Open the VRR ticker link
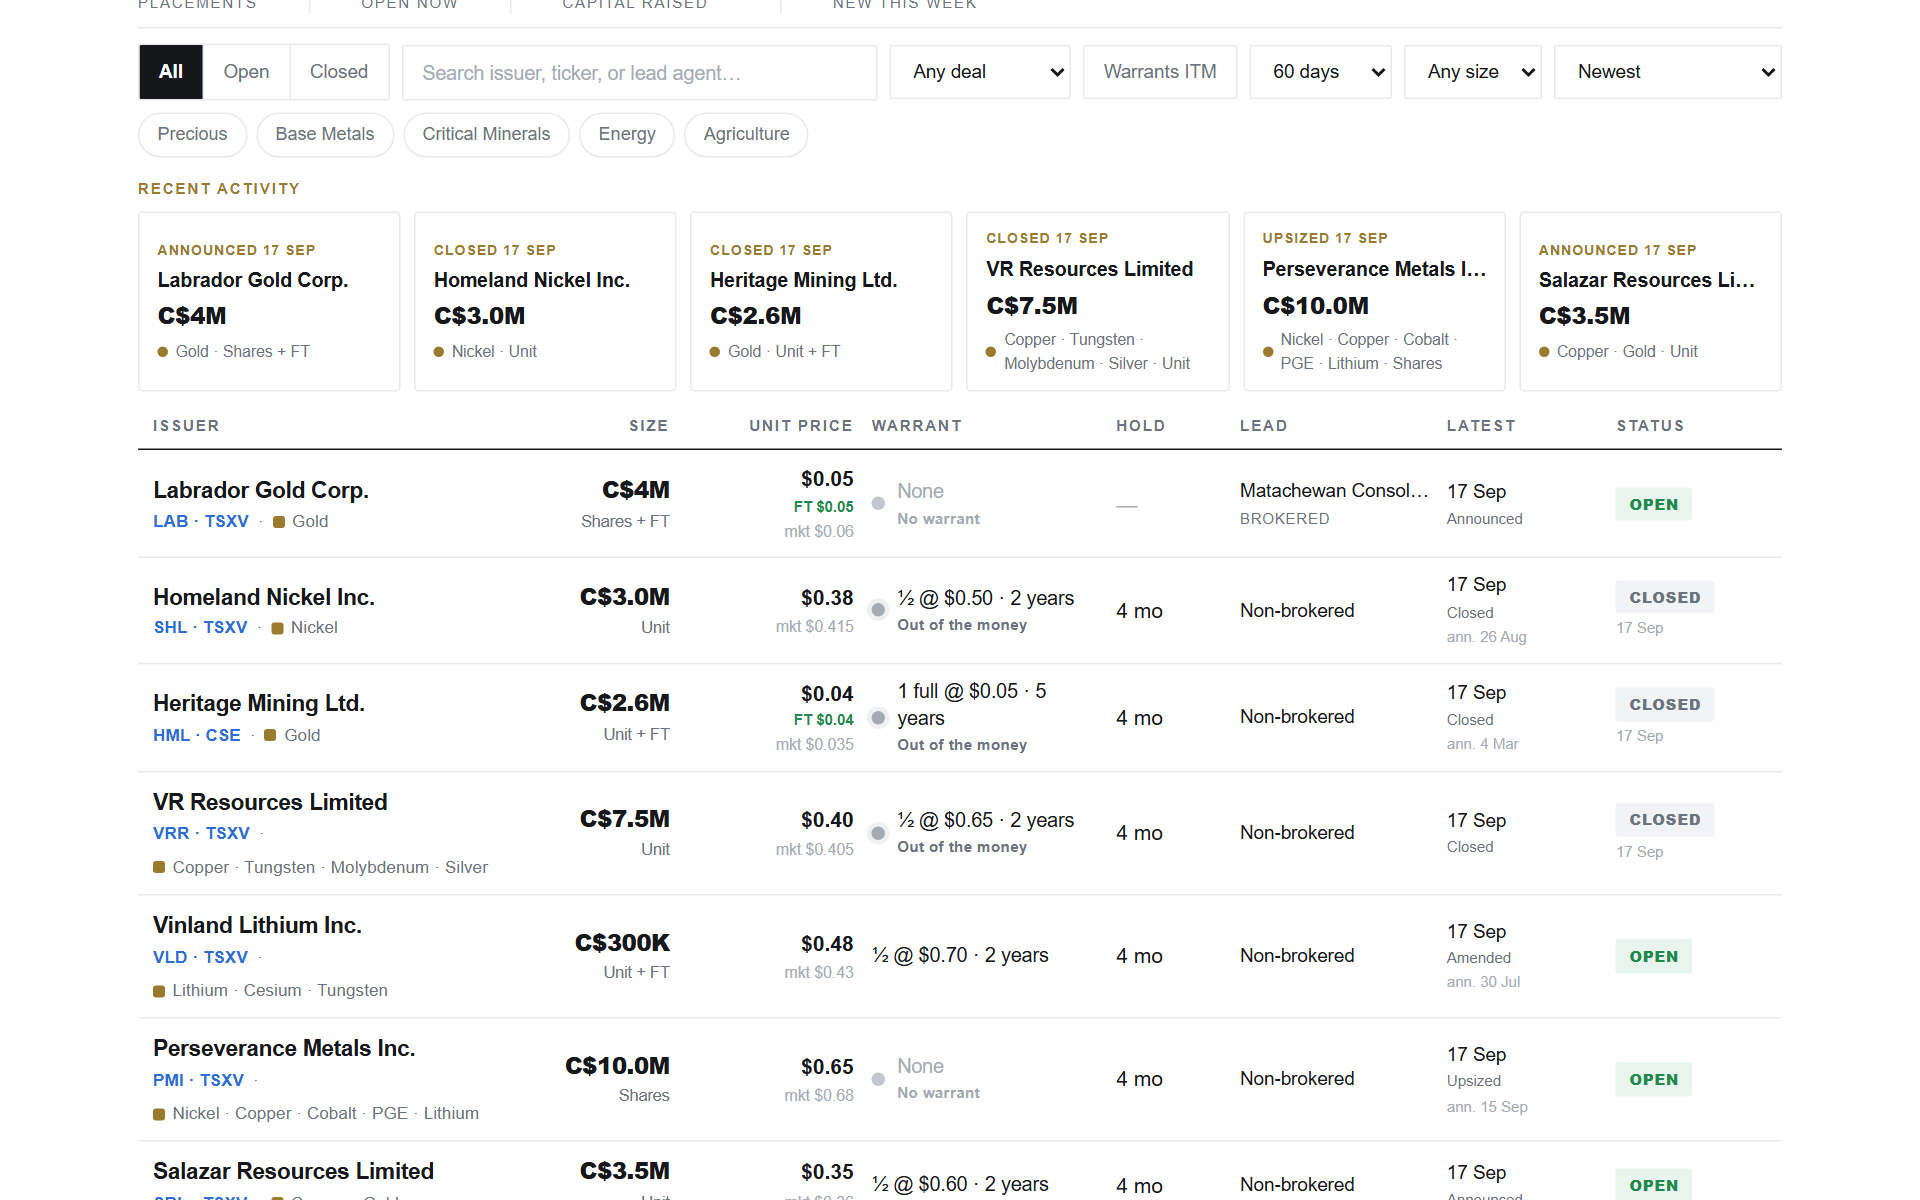This screenshot has width=1920, height=1200. tap(170, 833)
